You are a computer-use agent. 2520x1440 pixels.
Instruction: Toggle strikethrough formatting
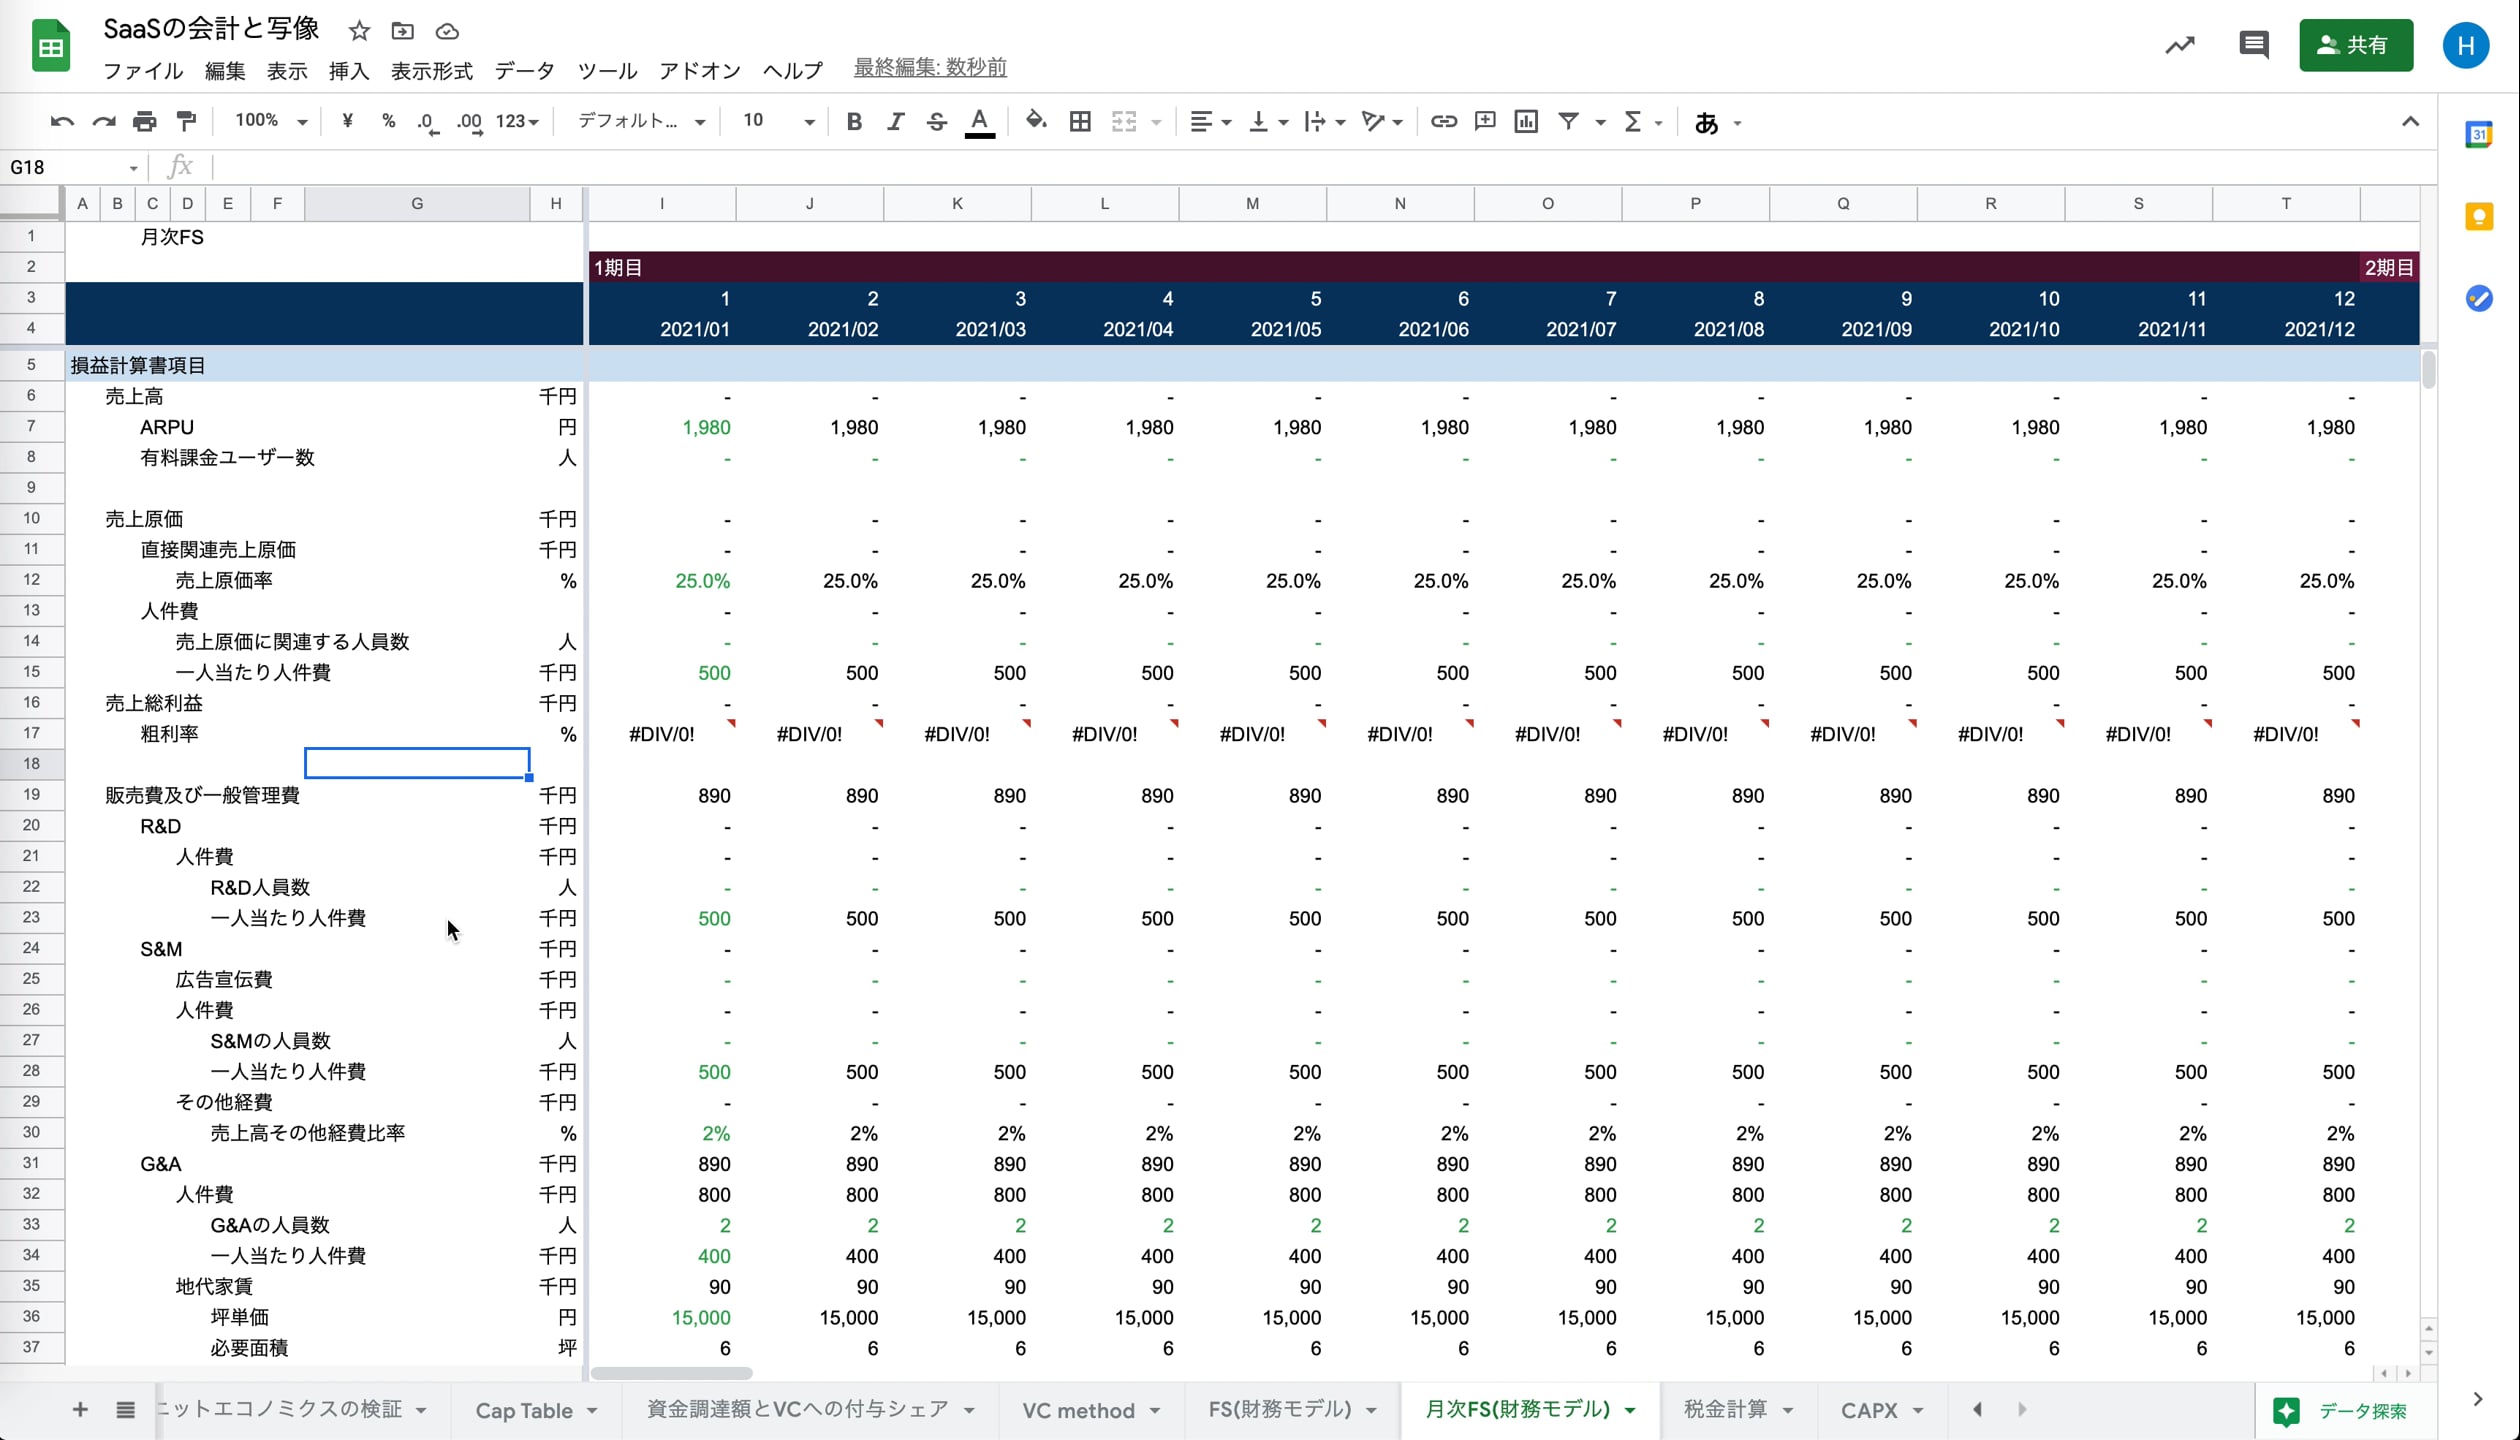click(x=936, y=122)
